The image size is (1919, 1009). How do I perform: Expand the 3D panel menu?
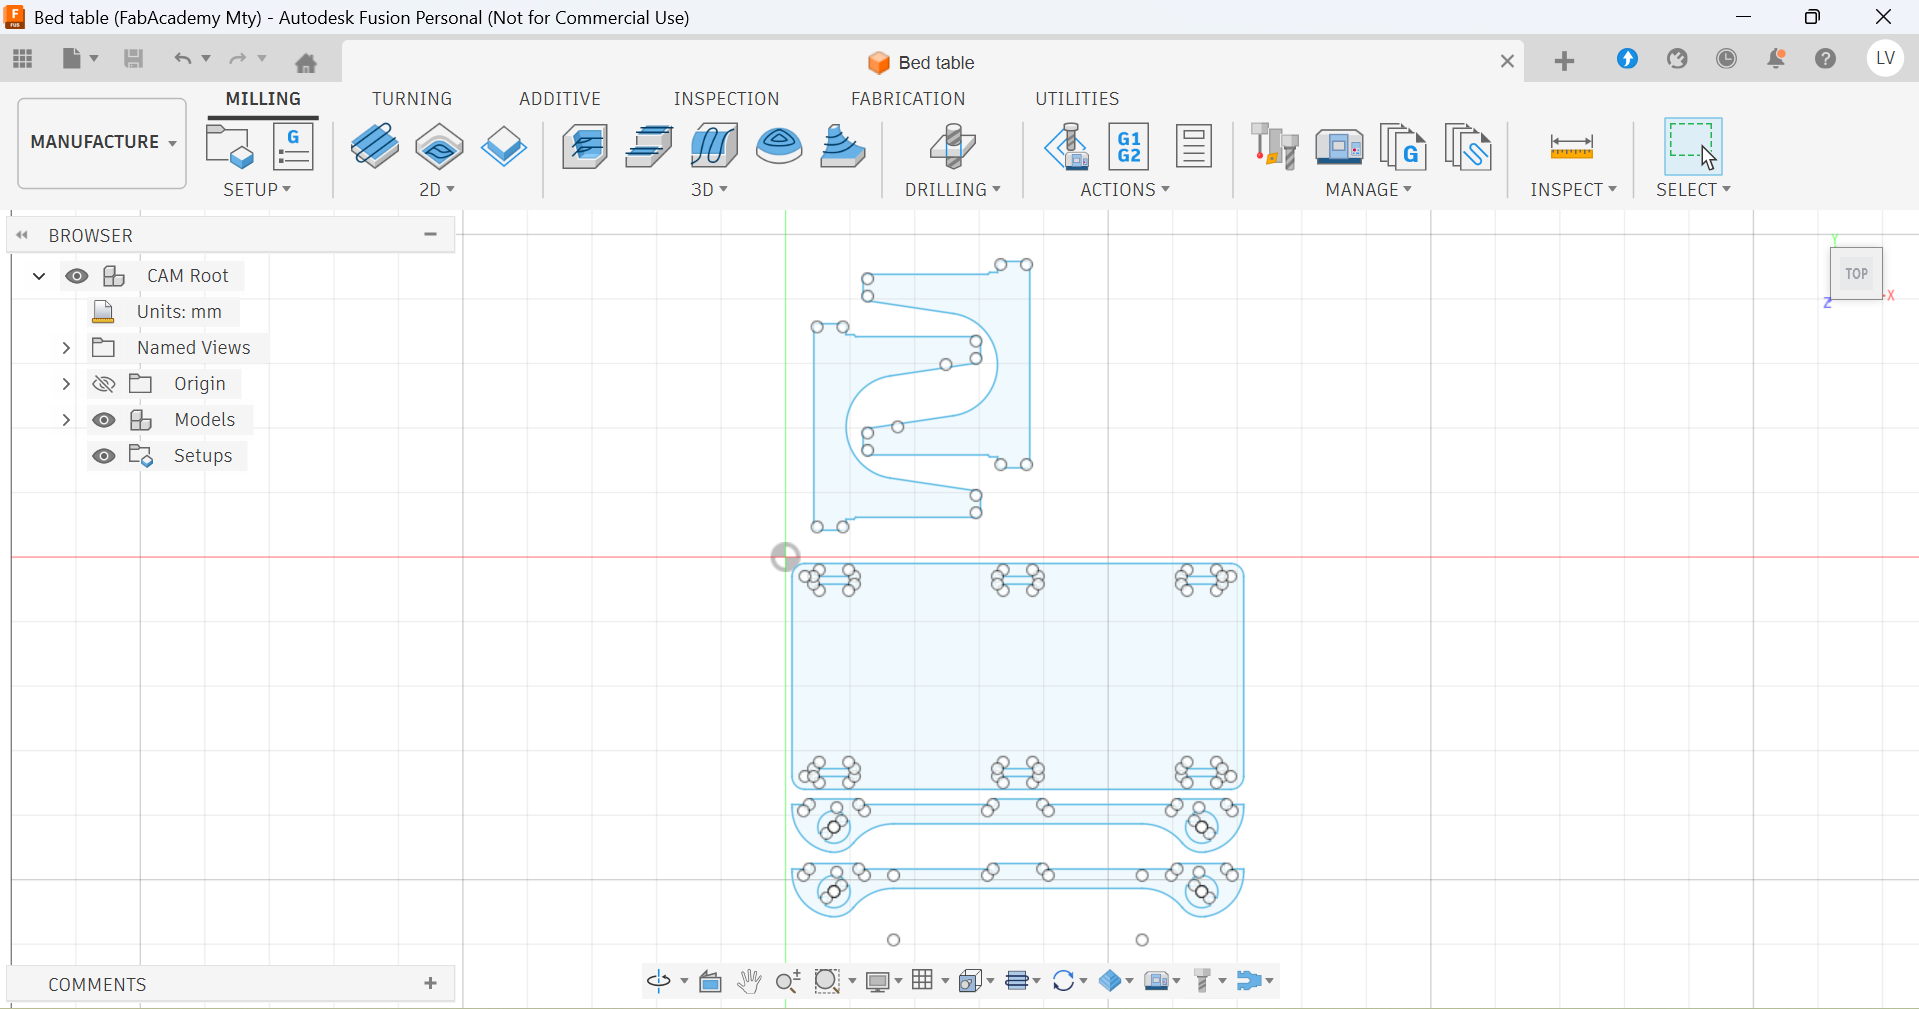coord(709,190)
